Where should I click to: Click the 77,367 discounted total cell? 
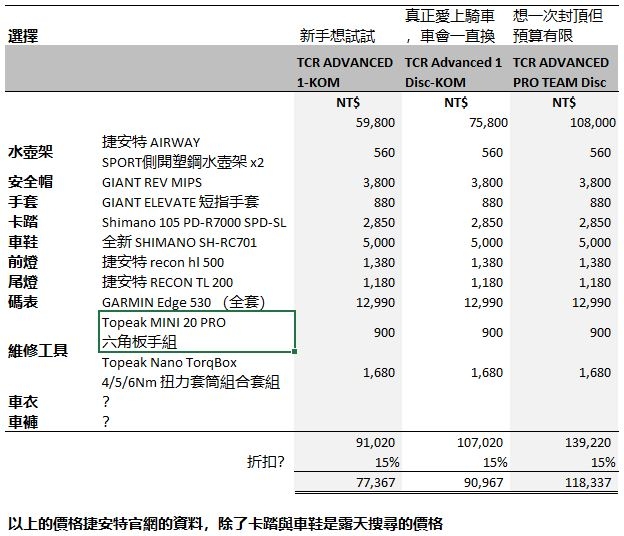[375, 483]
